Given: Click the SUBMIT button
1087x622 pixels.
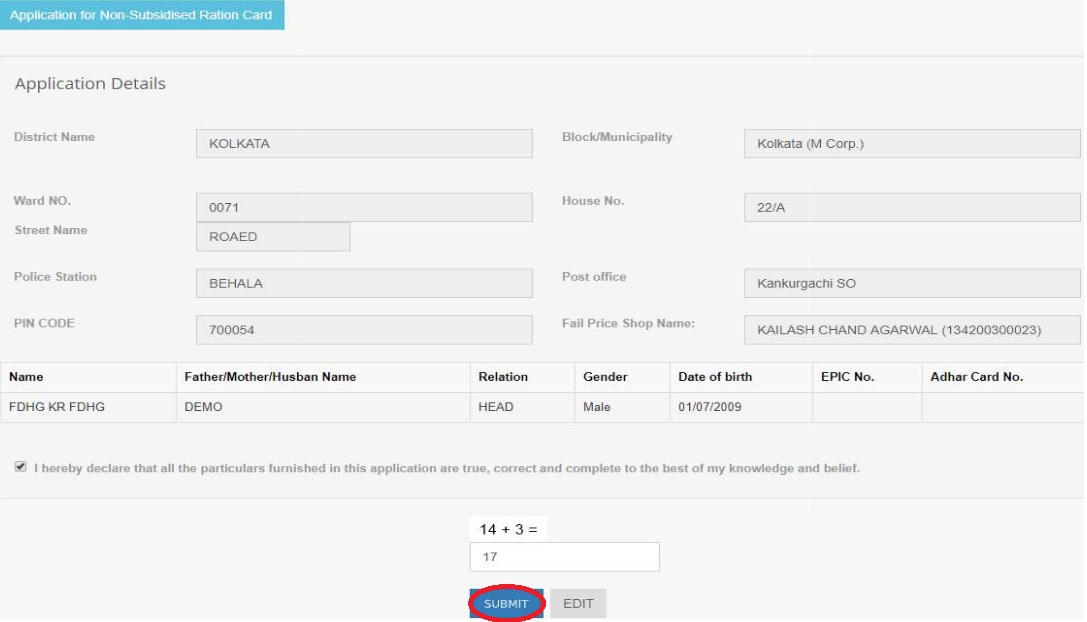Looking at the screenshot, I should point(506,604).
